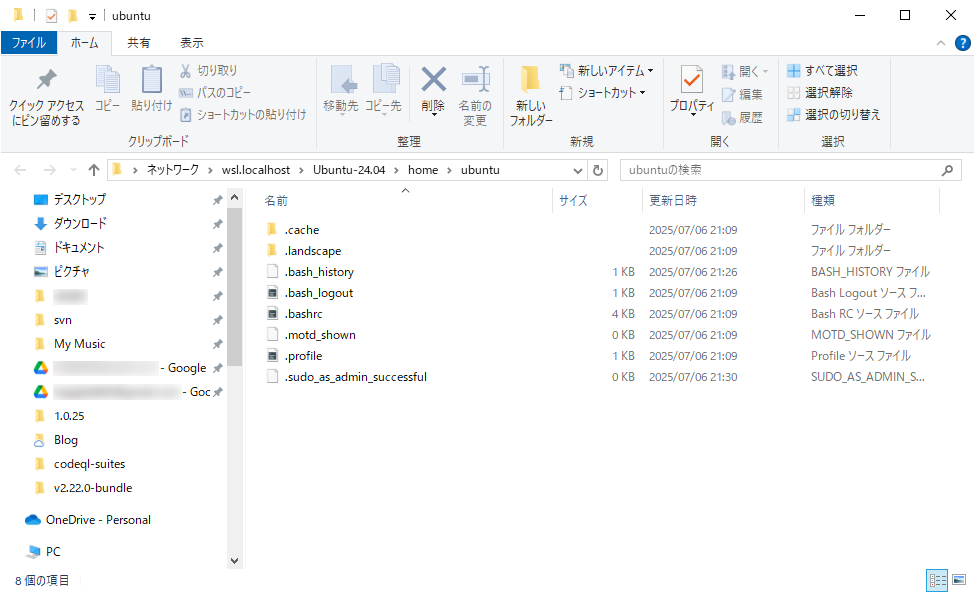Collapse the ribbon with chevron
Viewport: 975px width, 593px height.
point(941,43)
